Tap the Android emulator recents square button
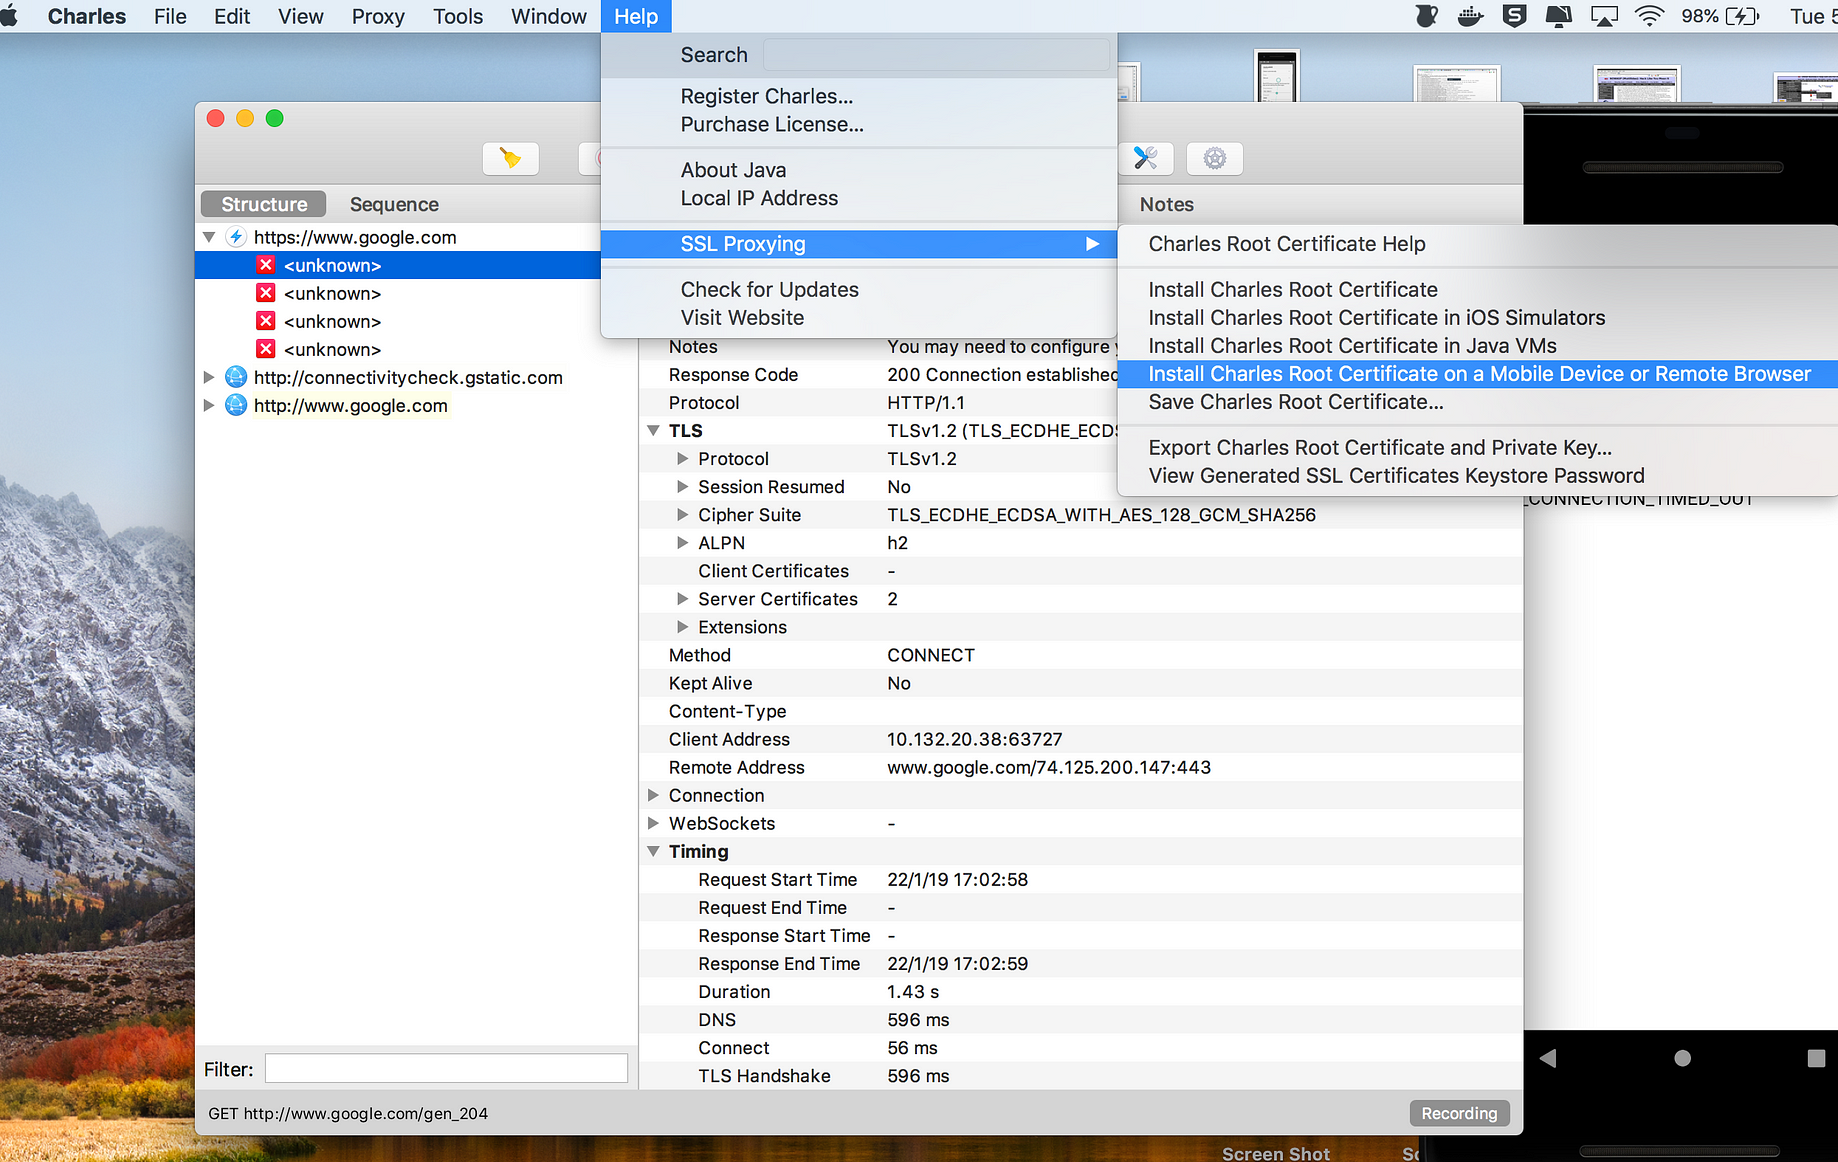 point(1816,1058)
